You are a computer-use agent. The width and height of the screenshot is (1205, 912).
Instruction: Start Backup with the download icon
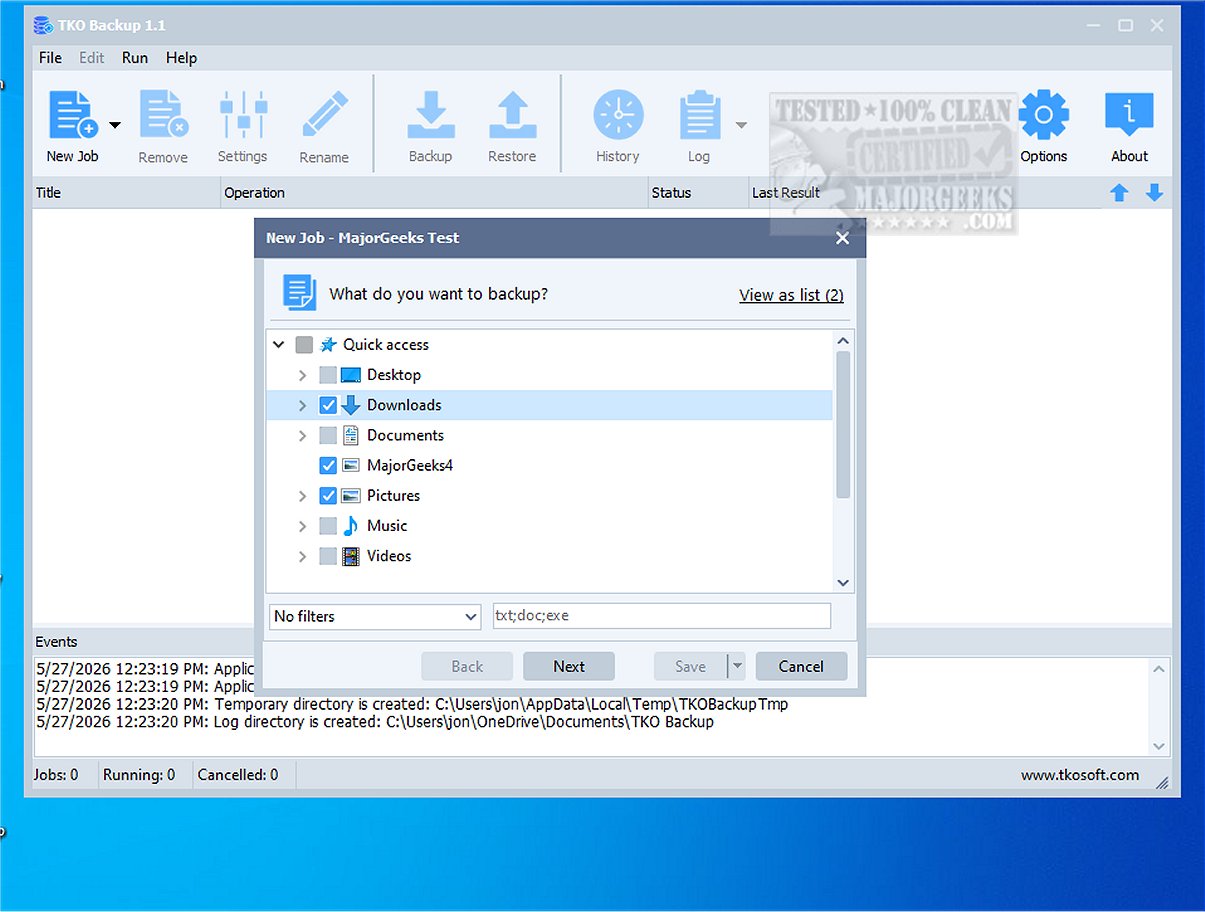pyautogui.click(x=431, y=114)
